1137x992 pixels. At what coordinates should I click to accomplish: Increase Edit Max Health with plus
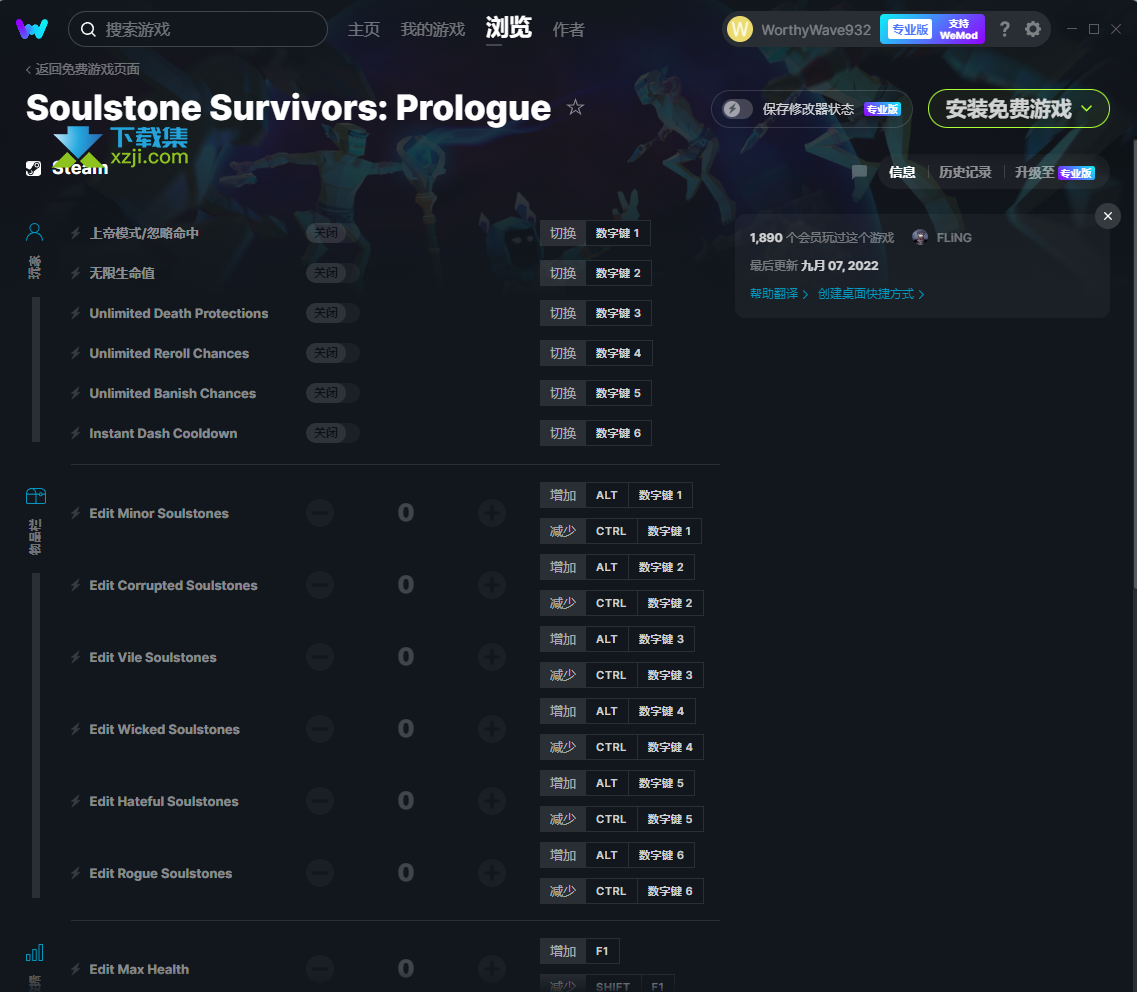[x=492, y=969]
